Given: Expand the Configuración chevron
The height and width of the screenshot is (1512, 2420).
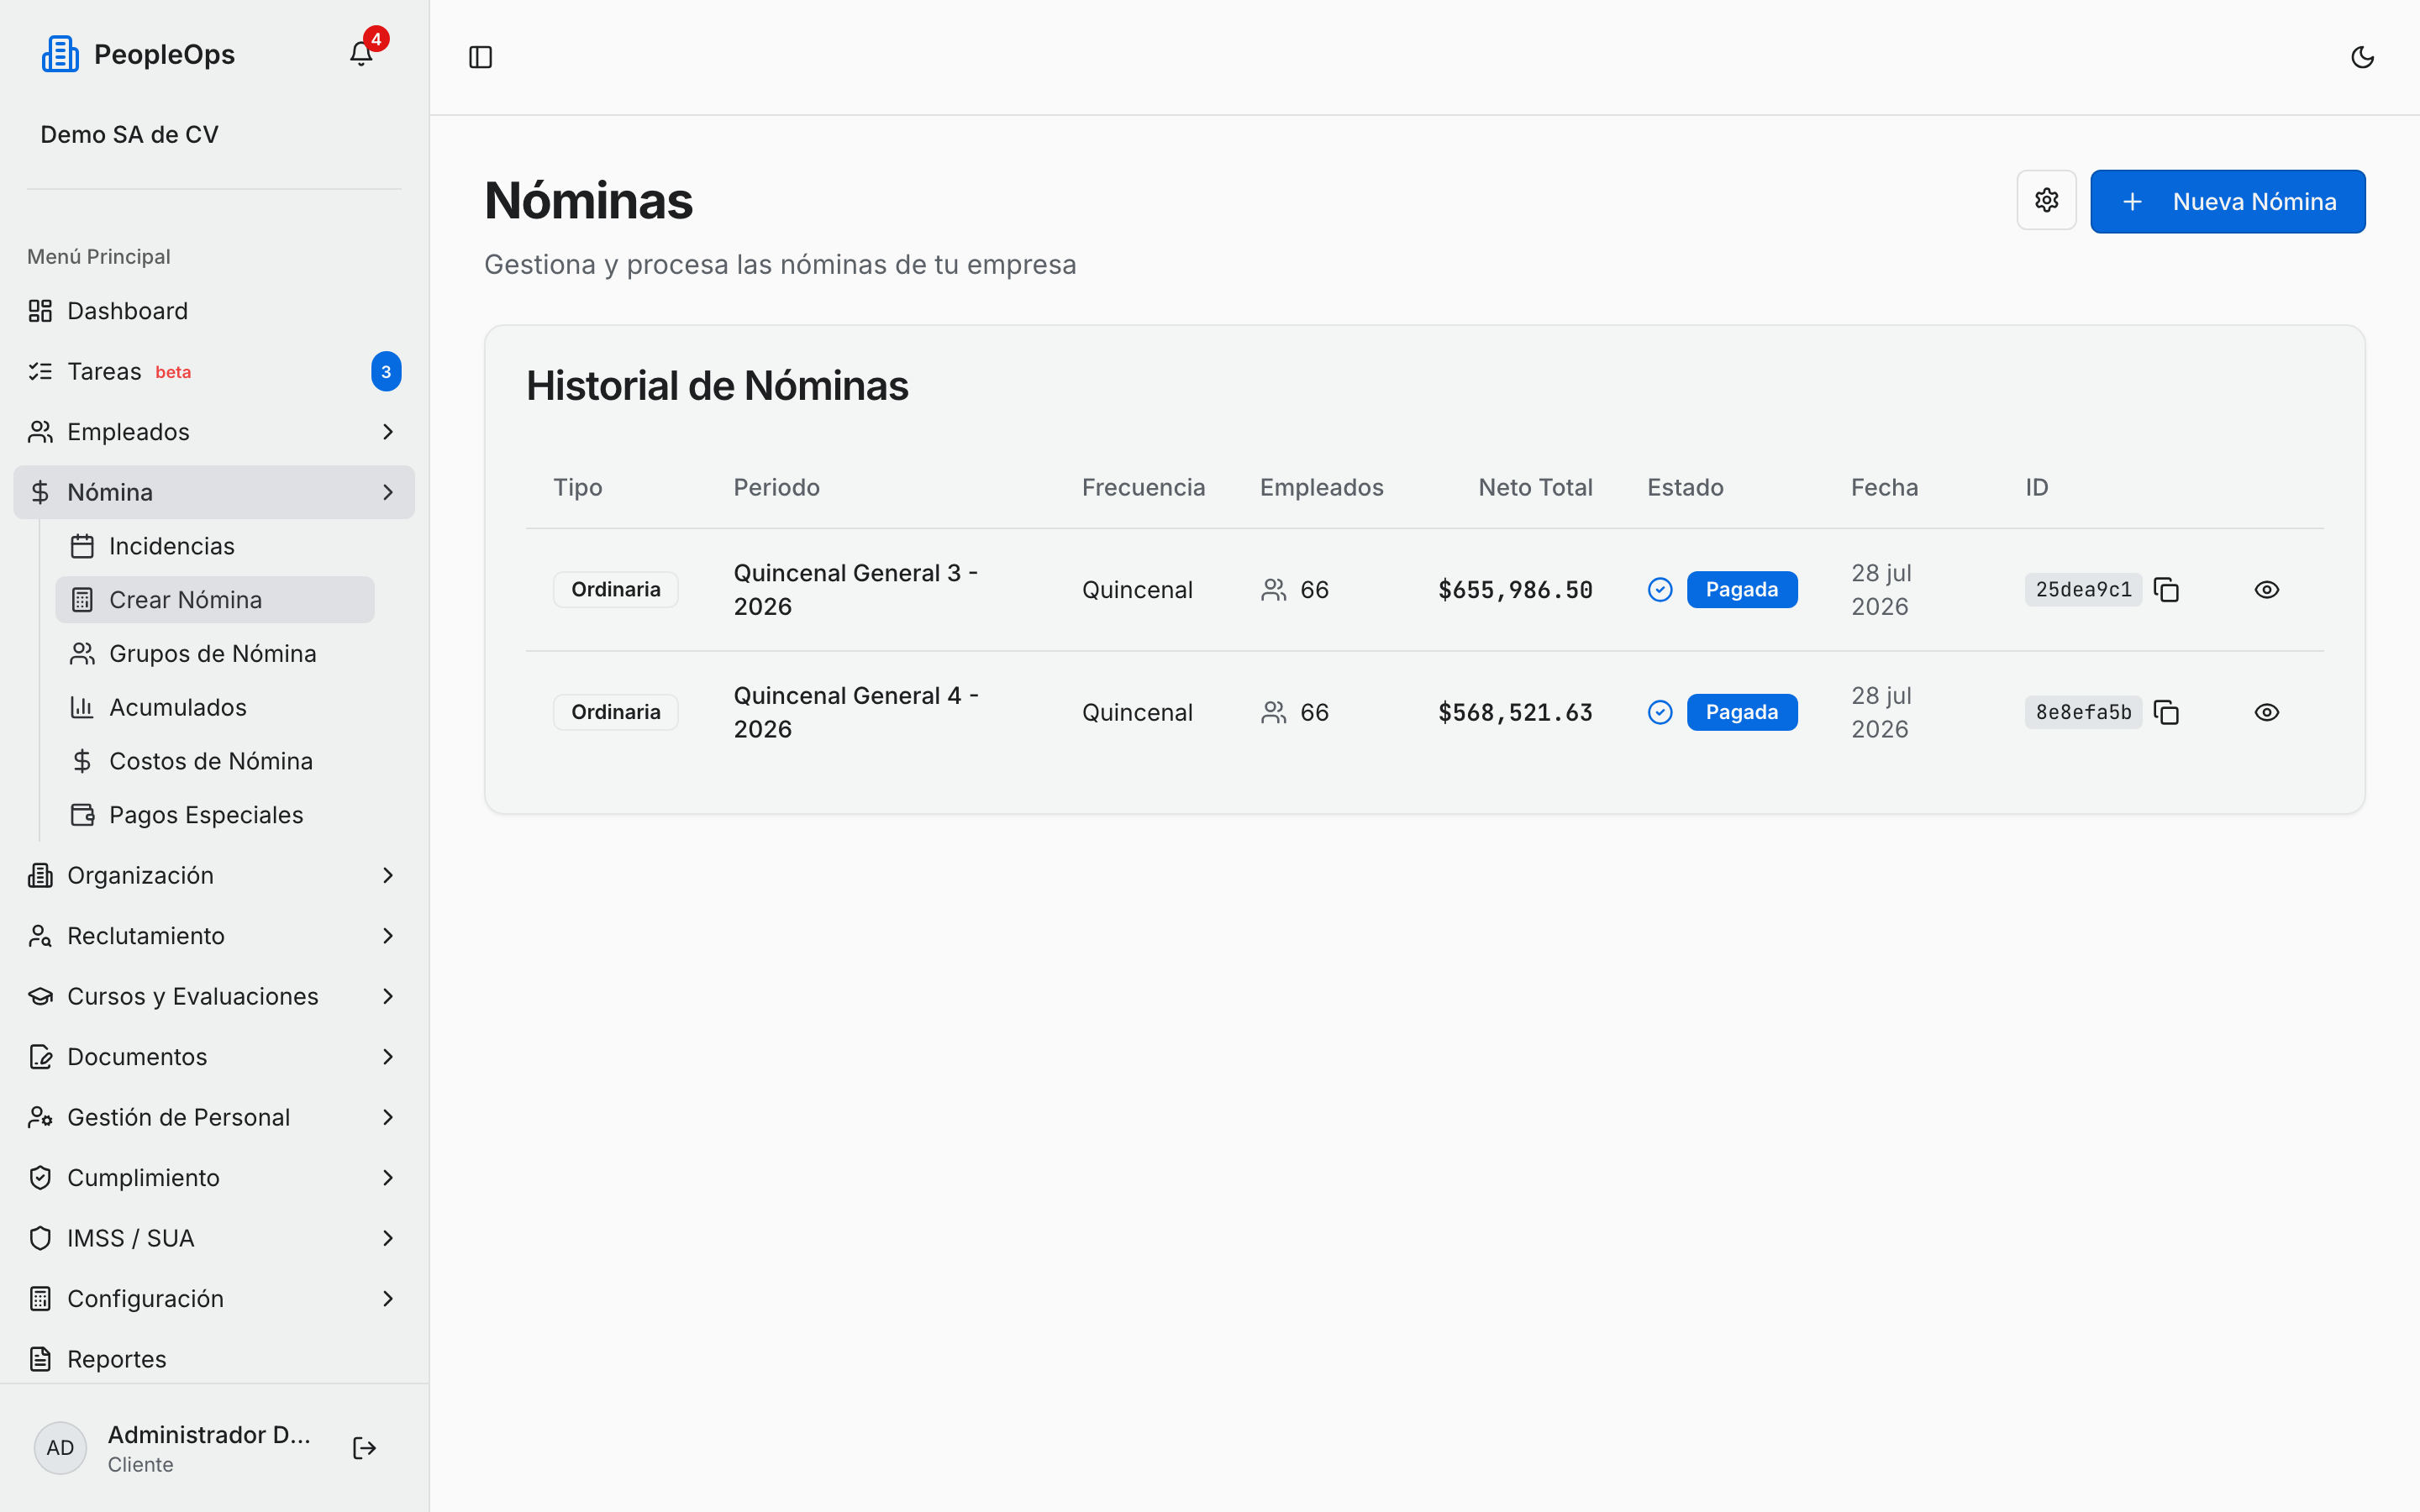Looking at the screenshot, I should 388,1299.
